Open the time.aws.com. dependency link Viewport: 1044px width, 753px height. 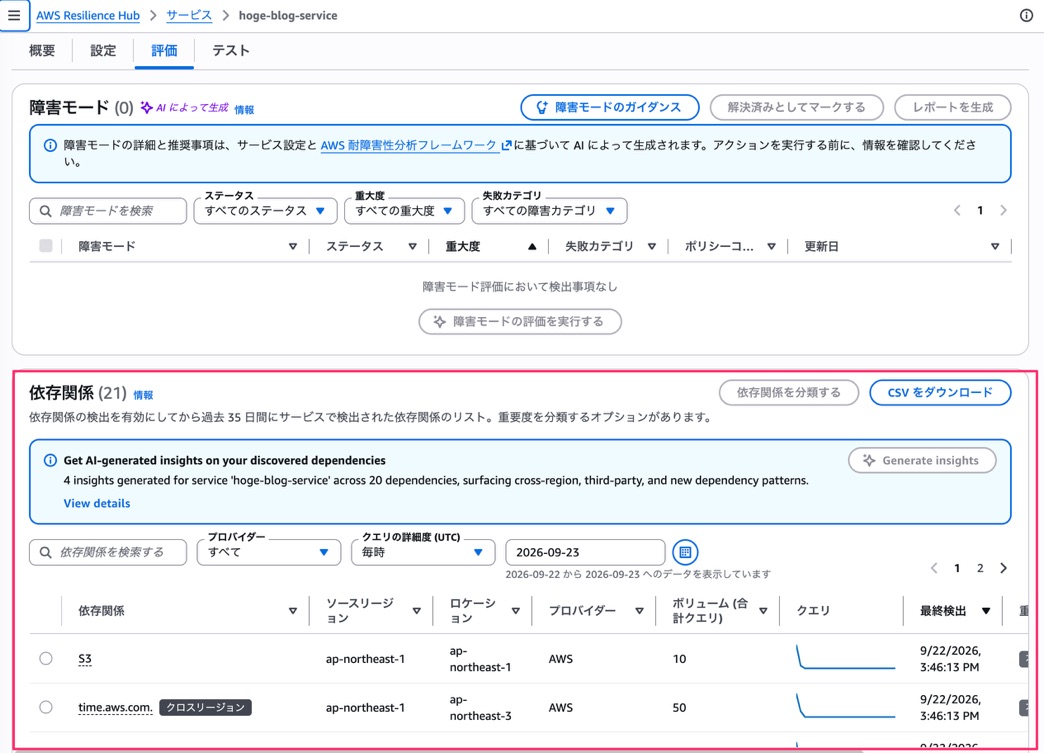(115, 707)
